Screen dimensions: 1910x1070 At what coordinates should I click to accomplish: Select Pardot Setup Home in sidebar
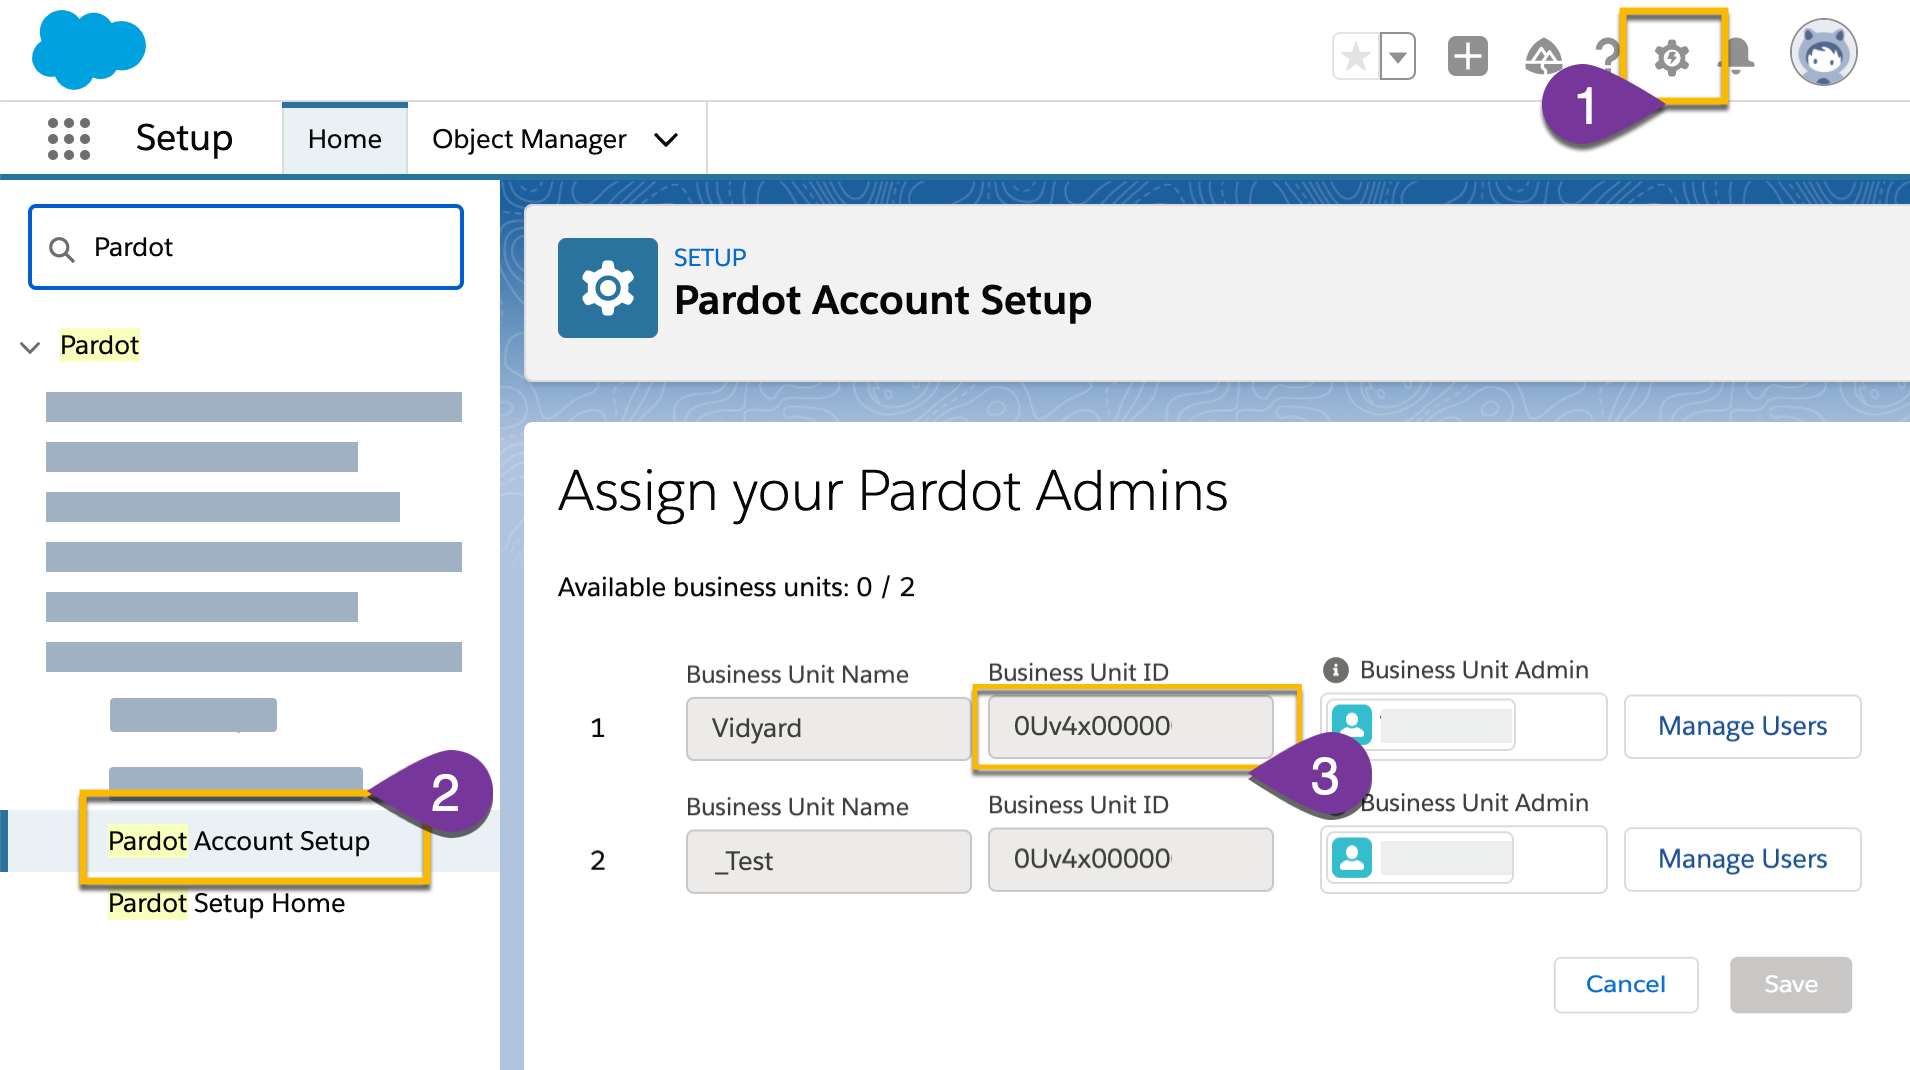(226, 903)
